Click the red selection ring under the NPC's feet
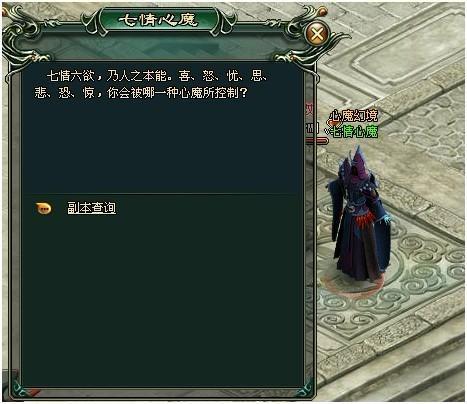467x404 pixels. pos(353,285)
